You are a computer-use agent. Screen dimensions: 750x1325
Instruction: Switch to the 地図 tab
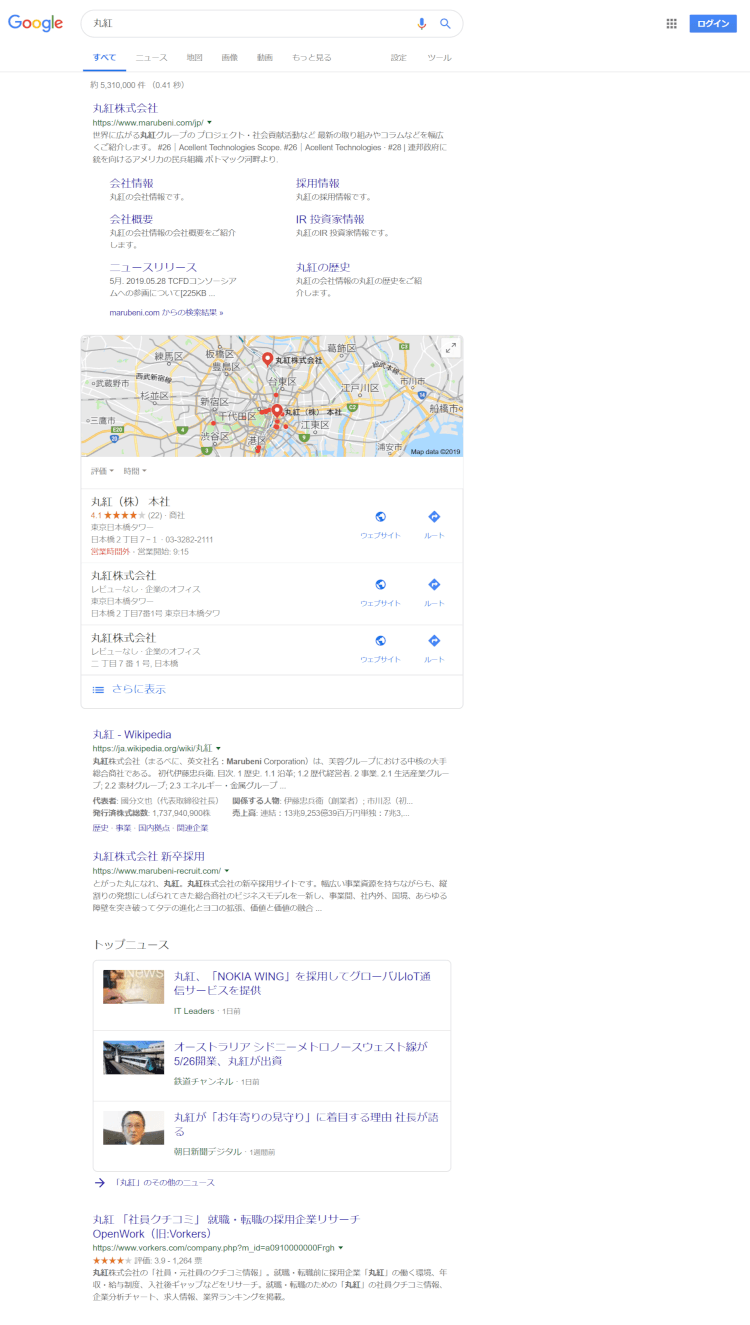coord(194,58)
